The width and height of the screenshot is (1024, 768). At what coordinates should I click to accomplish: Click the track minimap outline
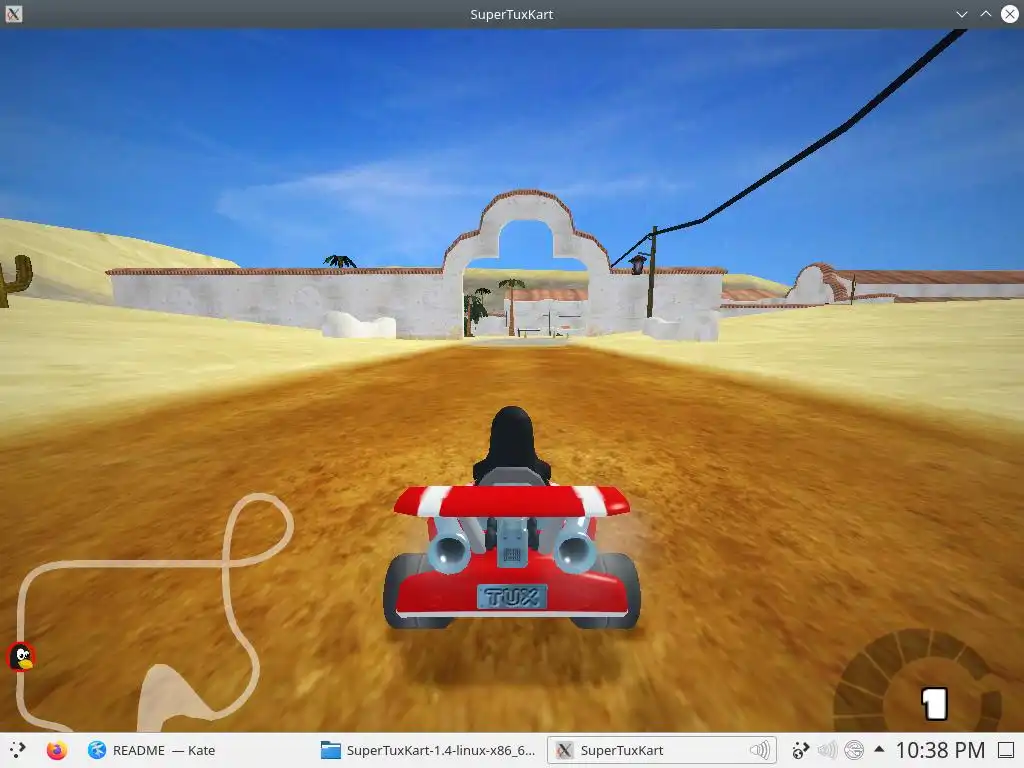154,612
